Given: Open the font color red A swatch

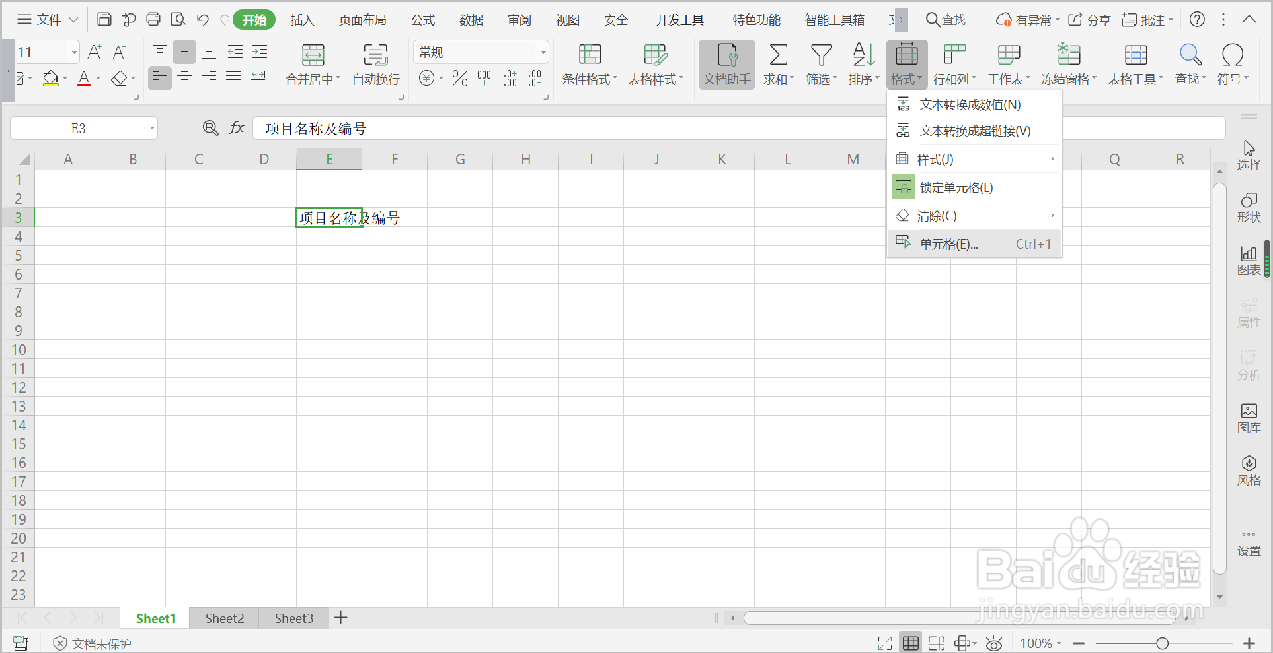Looking at the screenshot, I should pyautogui.click(x=84, y=77).
